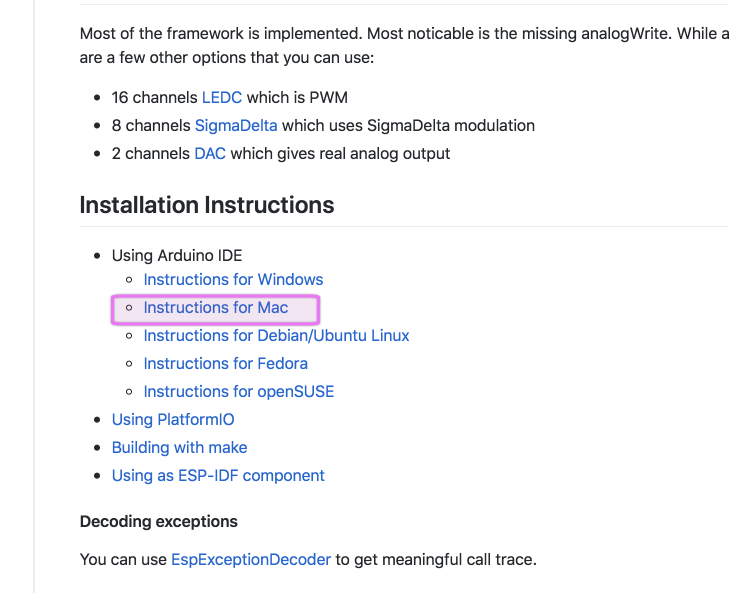Click the Using Arduino IDE list item

point(177,256)
